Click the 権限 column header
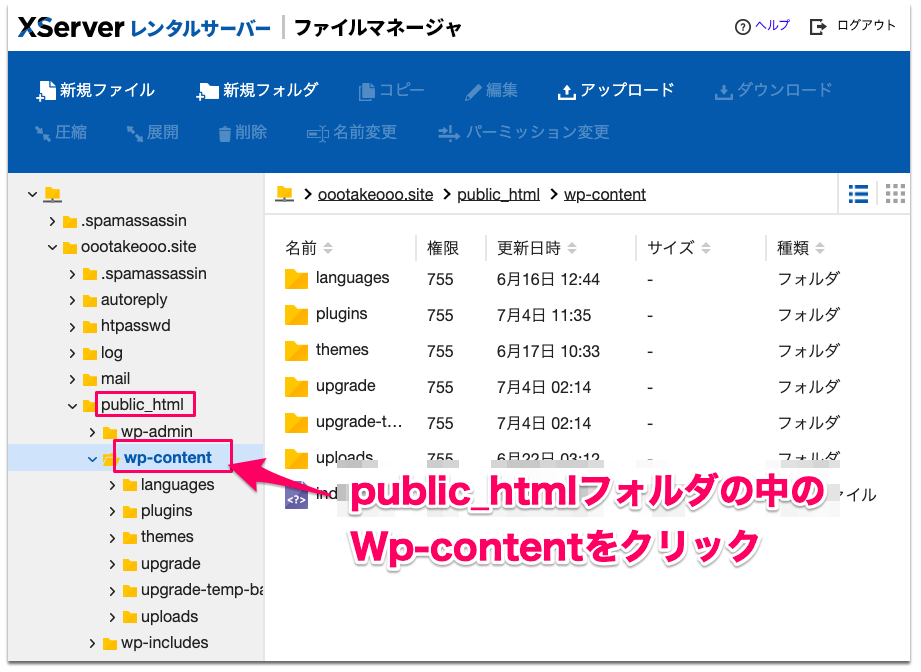 point(443,248)
